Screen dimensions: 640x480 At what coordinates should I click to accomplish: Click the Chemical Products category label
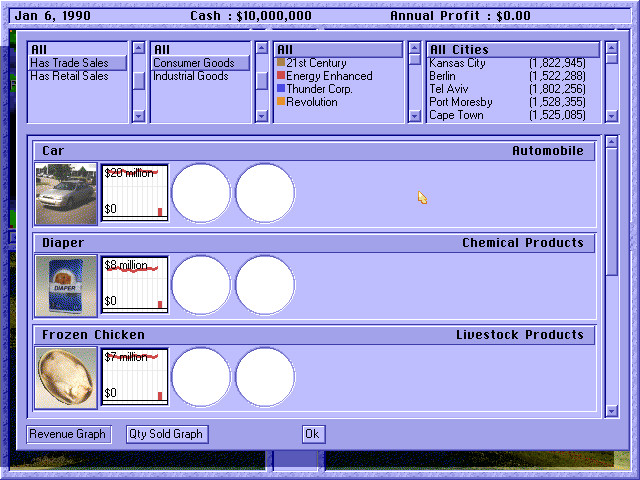[523, 242]
